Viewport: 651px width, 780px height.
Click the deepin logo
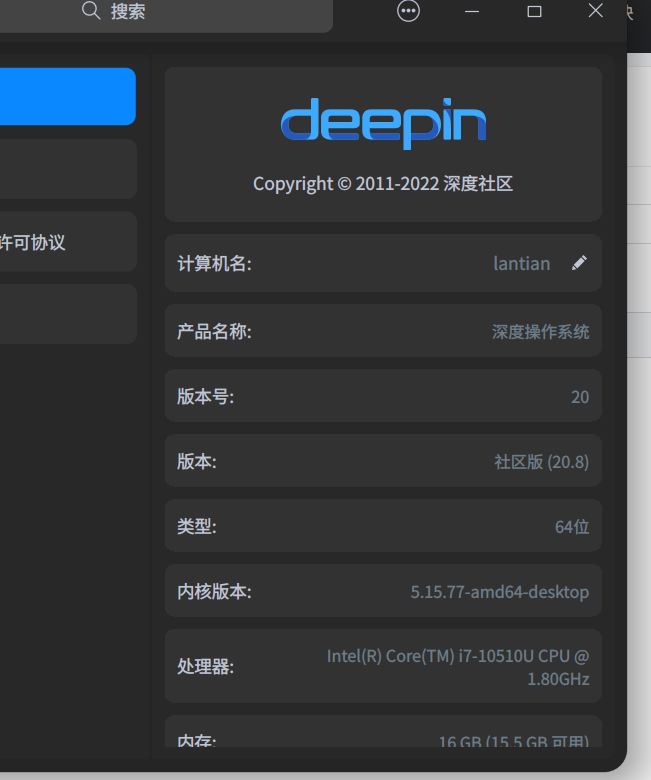tap(383, 123)
